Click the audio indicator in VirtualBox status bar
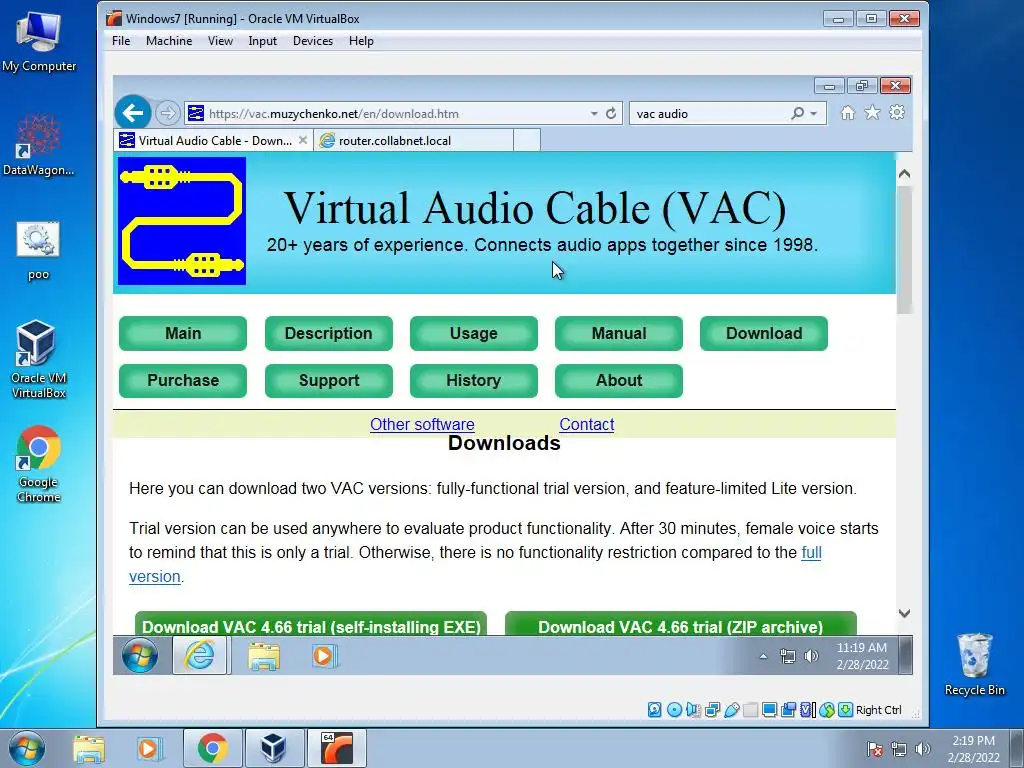The height and width of the screenshot is (768, 1024). [x=694, y=710]
